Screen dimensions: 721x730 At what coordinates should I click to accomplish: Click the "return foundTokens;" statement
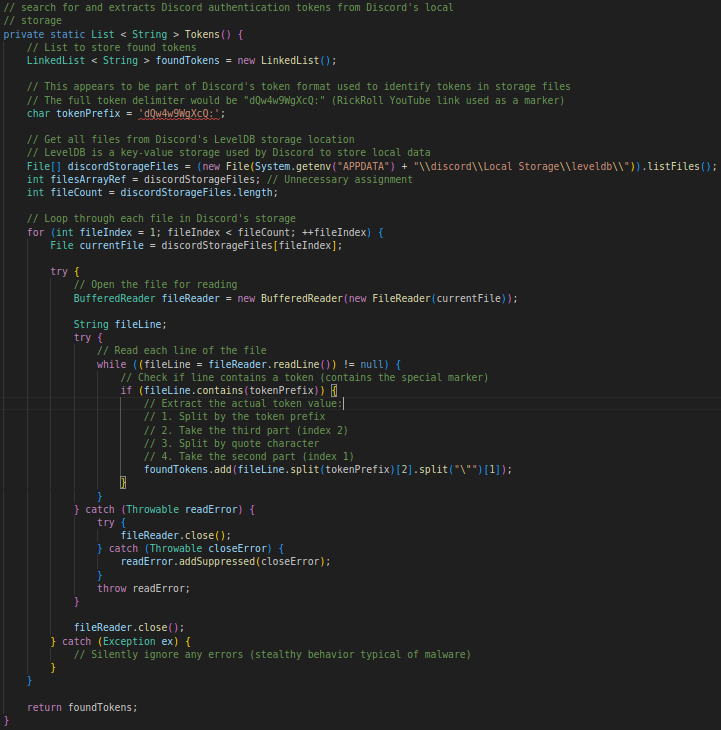82,708
